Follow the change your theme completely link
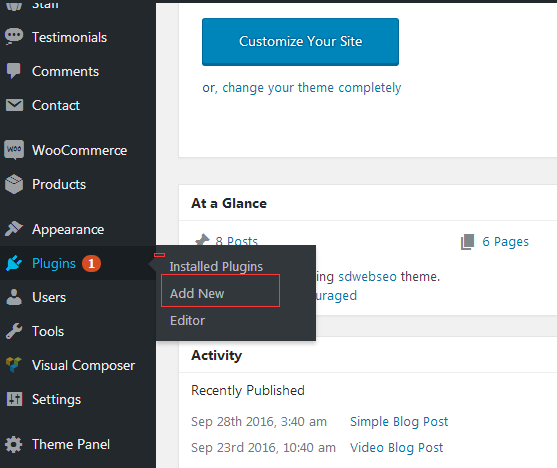Screen dimensions: 557x468 click(x=312, y=88)
